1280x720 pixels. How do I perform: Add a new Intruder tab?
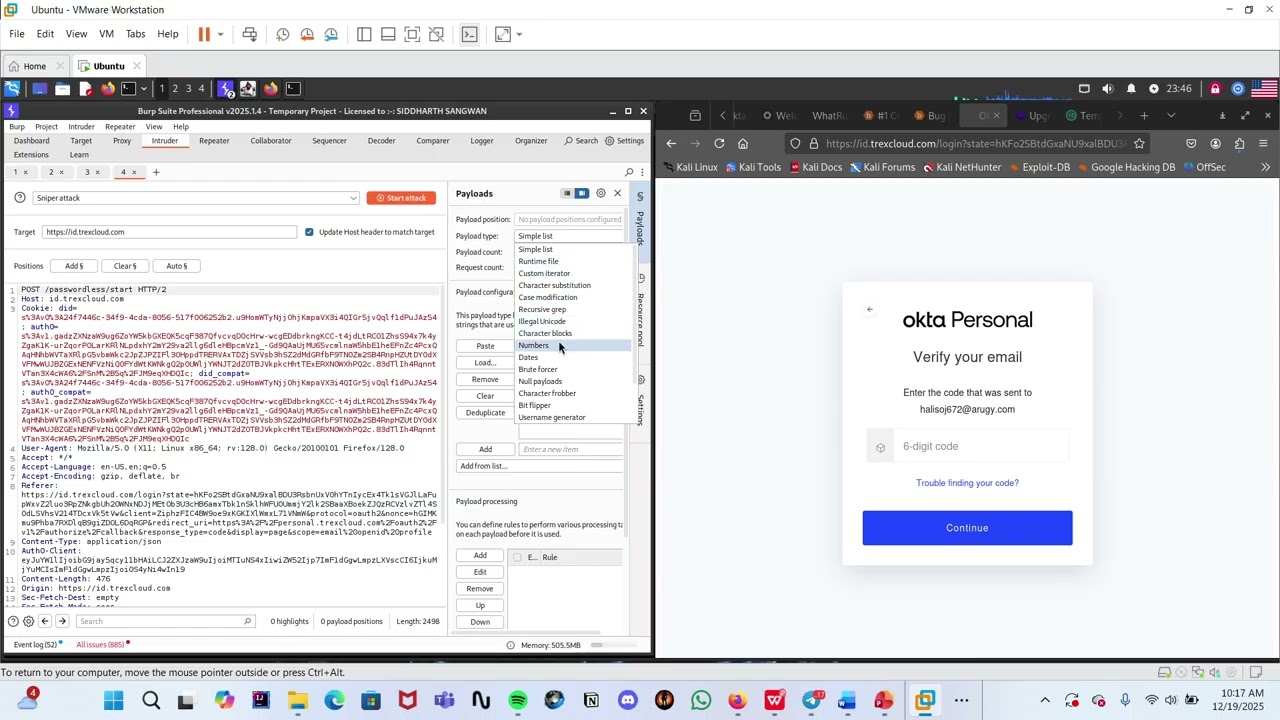tap(156, 172)
